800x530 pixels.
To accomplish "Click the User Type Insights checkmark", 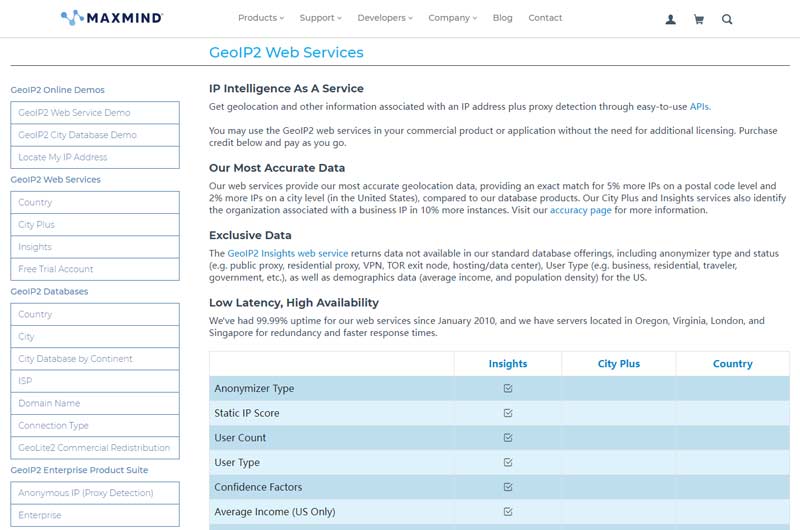I will (x=508, y=462).
